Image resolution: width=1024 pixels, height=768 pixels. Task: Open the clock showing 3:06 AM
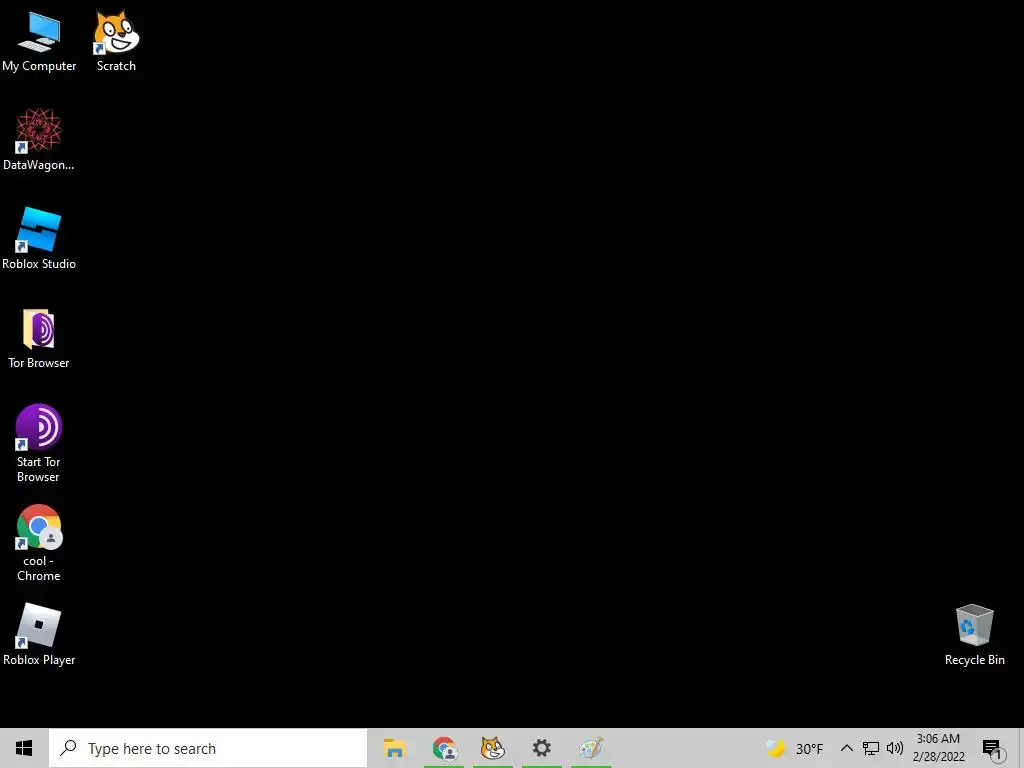point(938,748)
